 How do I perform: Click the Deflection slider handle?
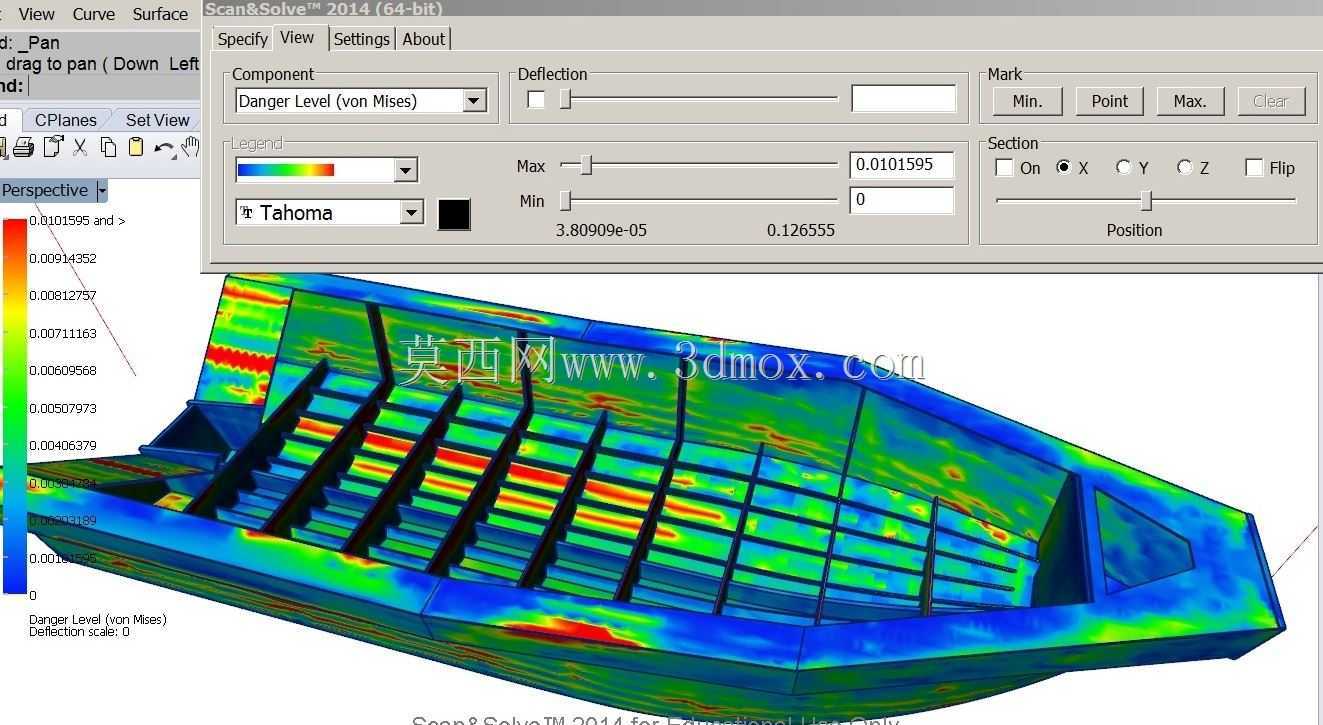pyautogui.click(x=565, y=98)
